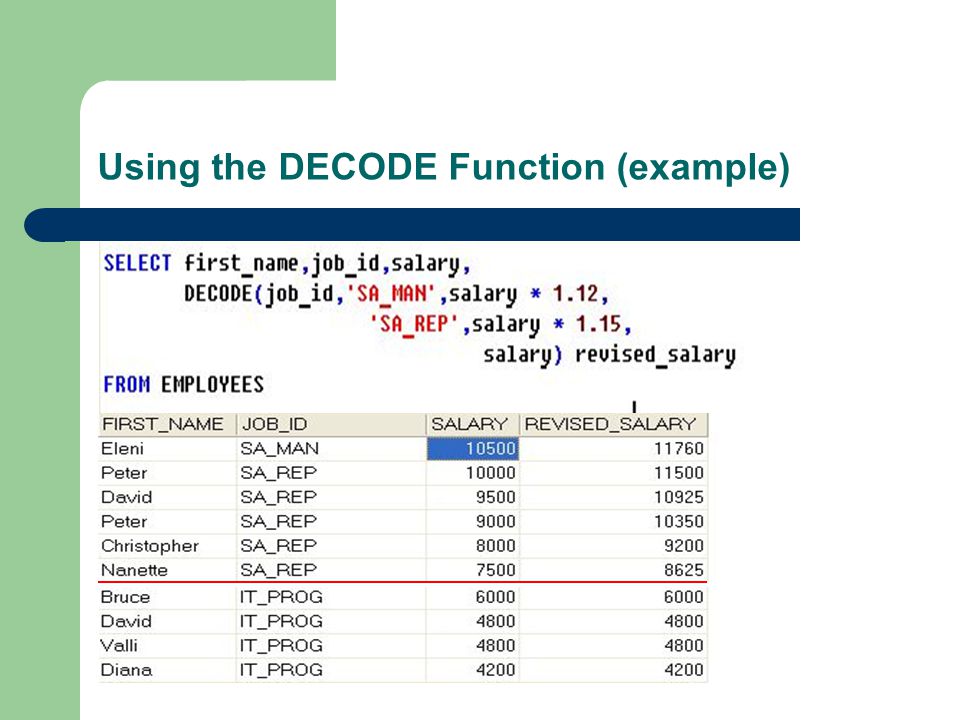960x720 pixels.
Task: Click the REVISED_SALARY column header
Action: click(613, 424)
